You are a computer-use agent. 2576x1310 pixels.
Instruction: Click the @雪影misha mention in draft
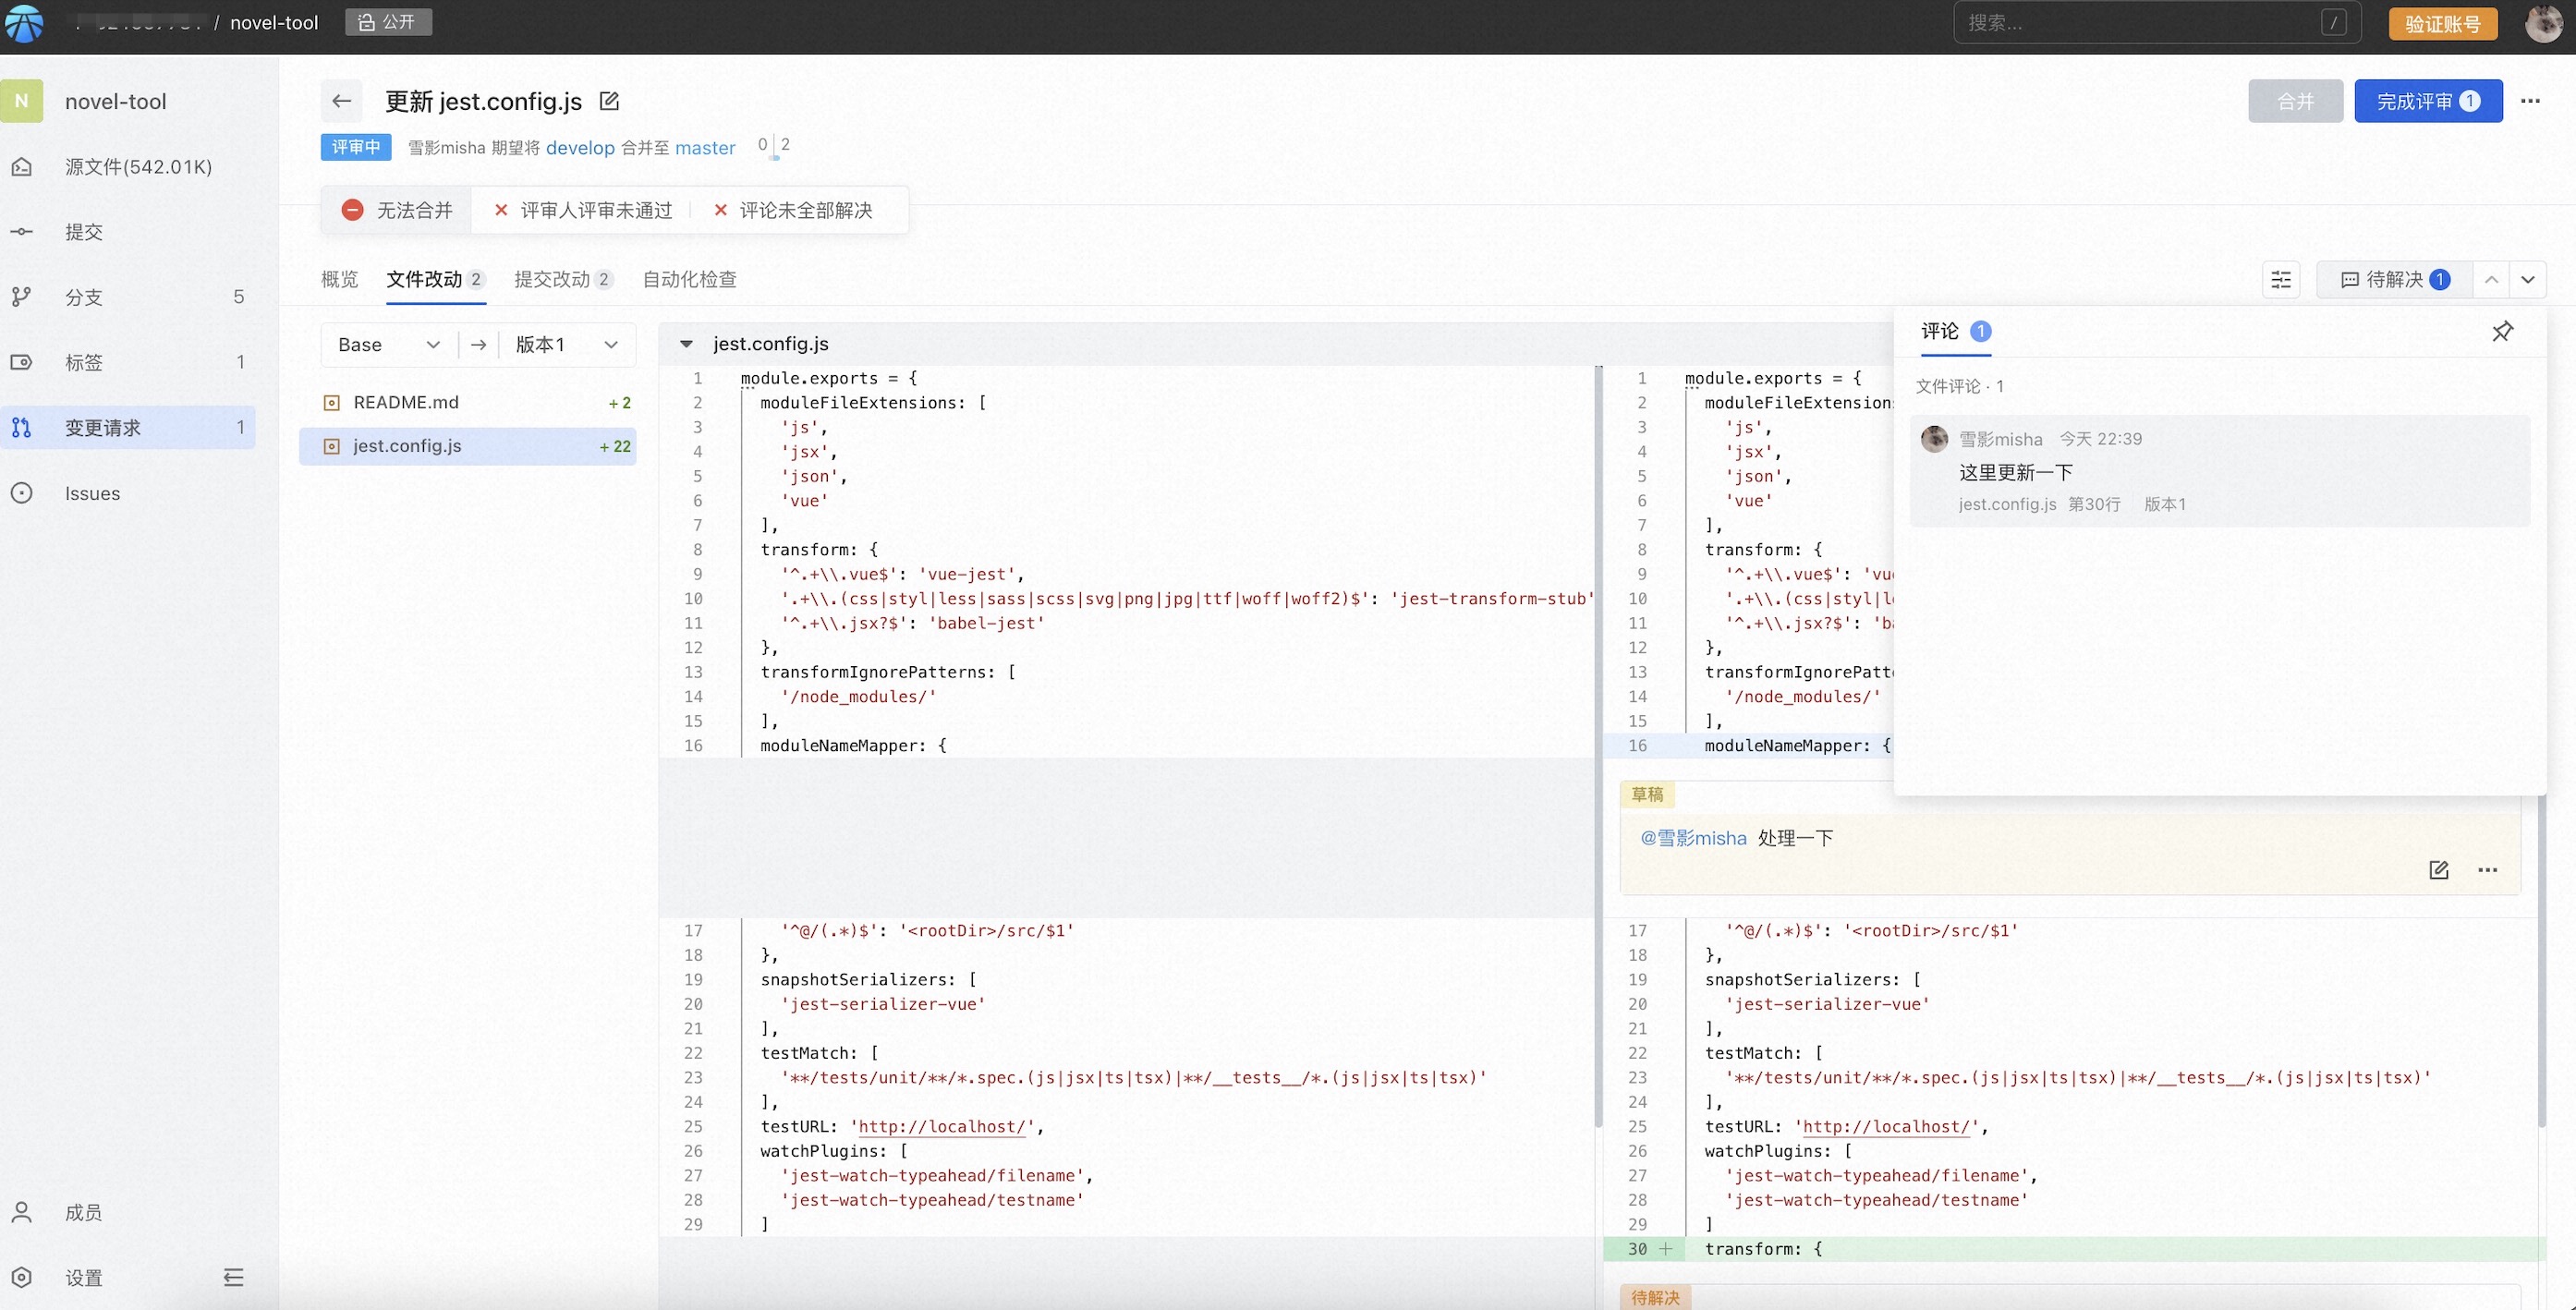[x=1693, y=838]
